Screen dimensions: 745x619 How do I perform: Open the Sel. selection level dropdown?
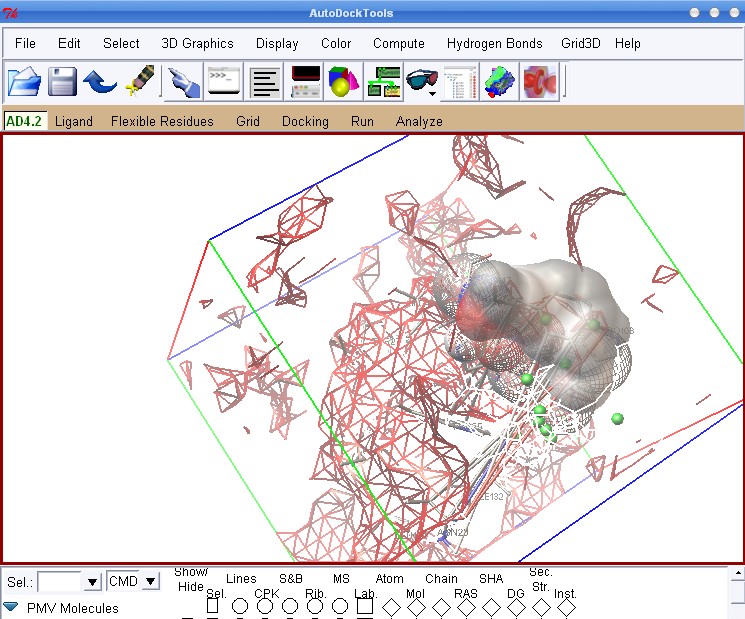coord(93,582)
